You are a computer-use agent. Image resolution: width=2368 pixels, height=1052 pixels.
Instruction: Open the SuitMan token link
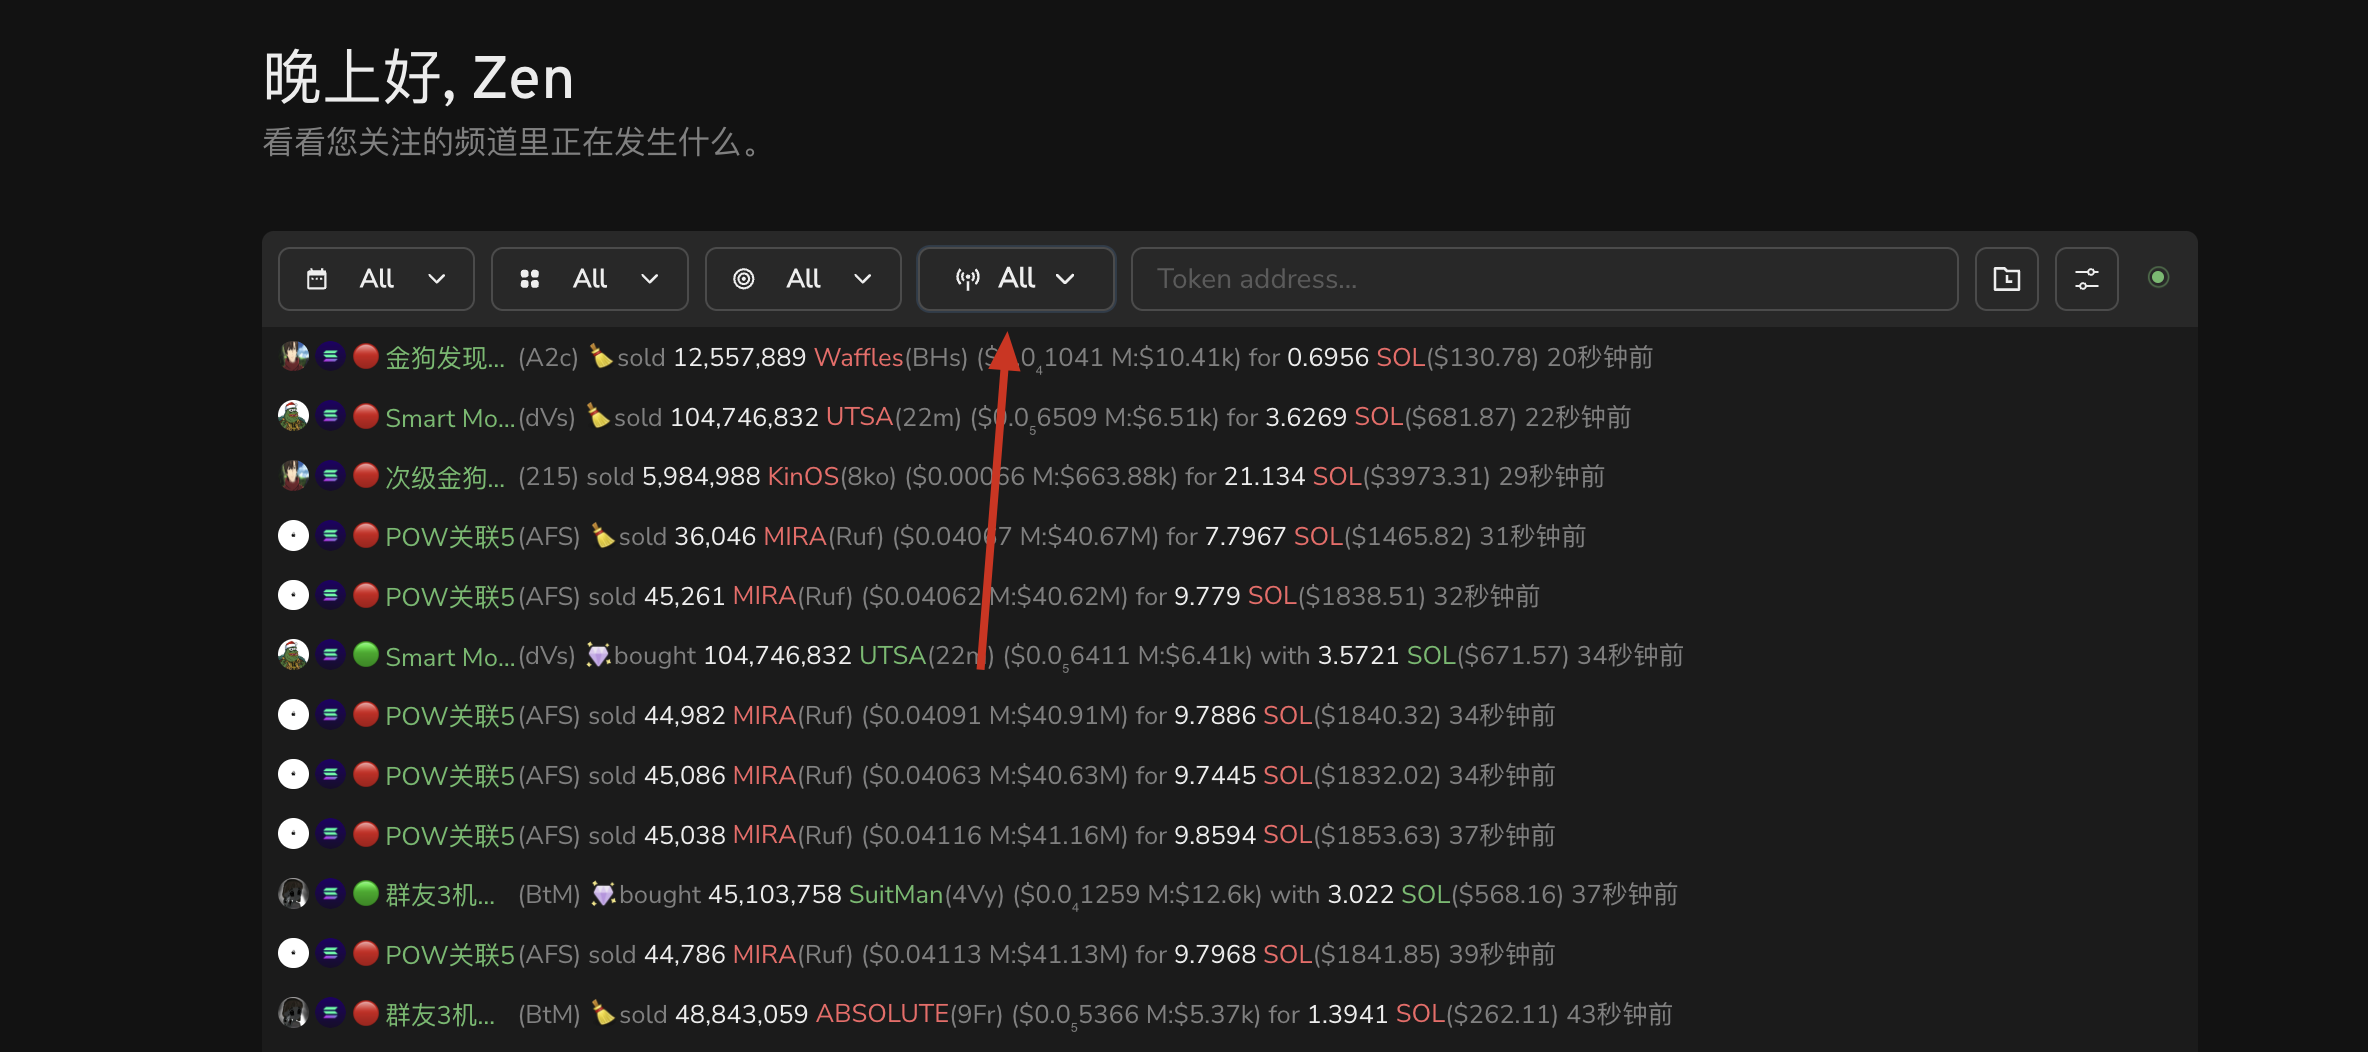pyautogui.click(x=895, y=894)
